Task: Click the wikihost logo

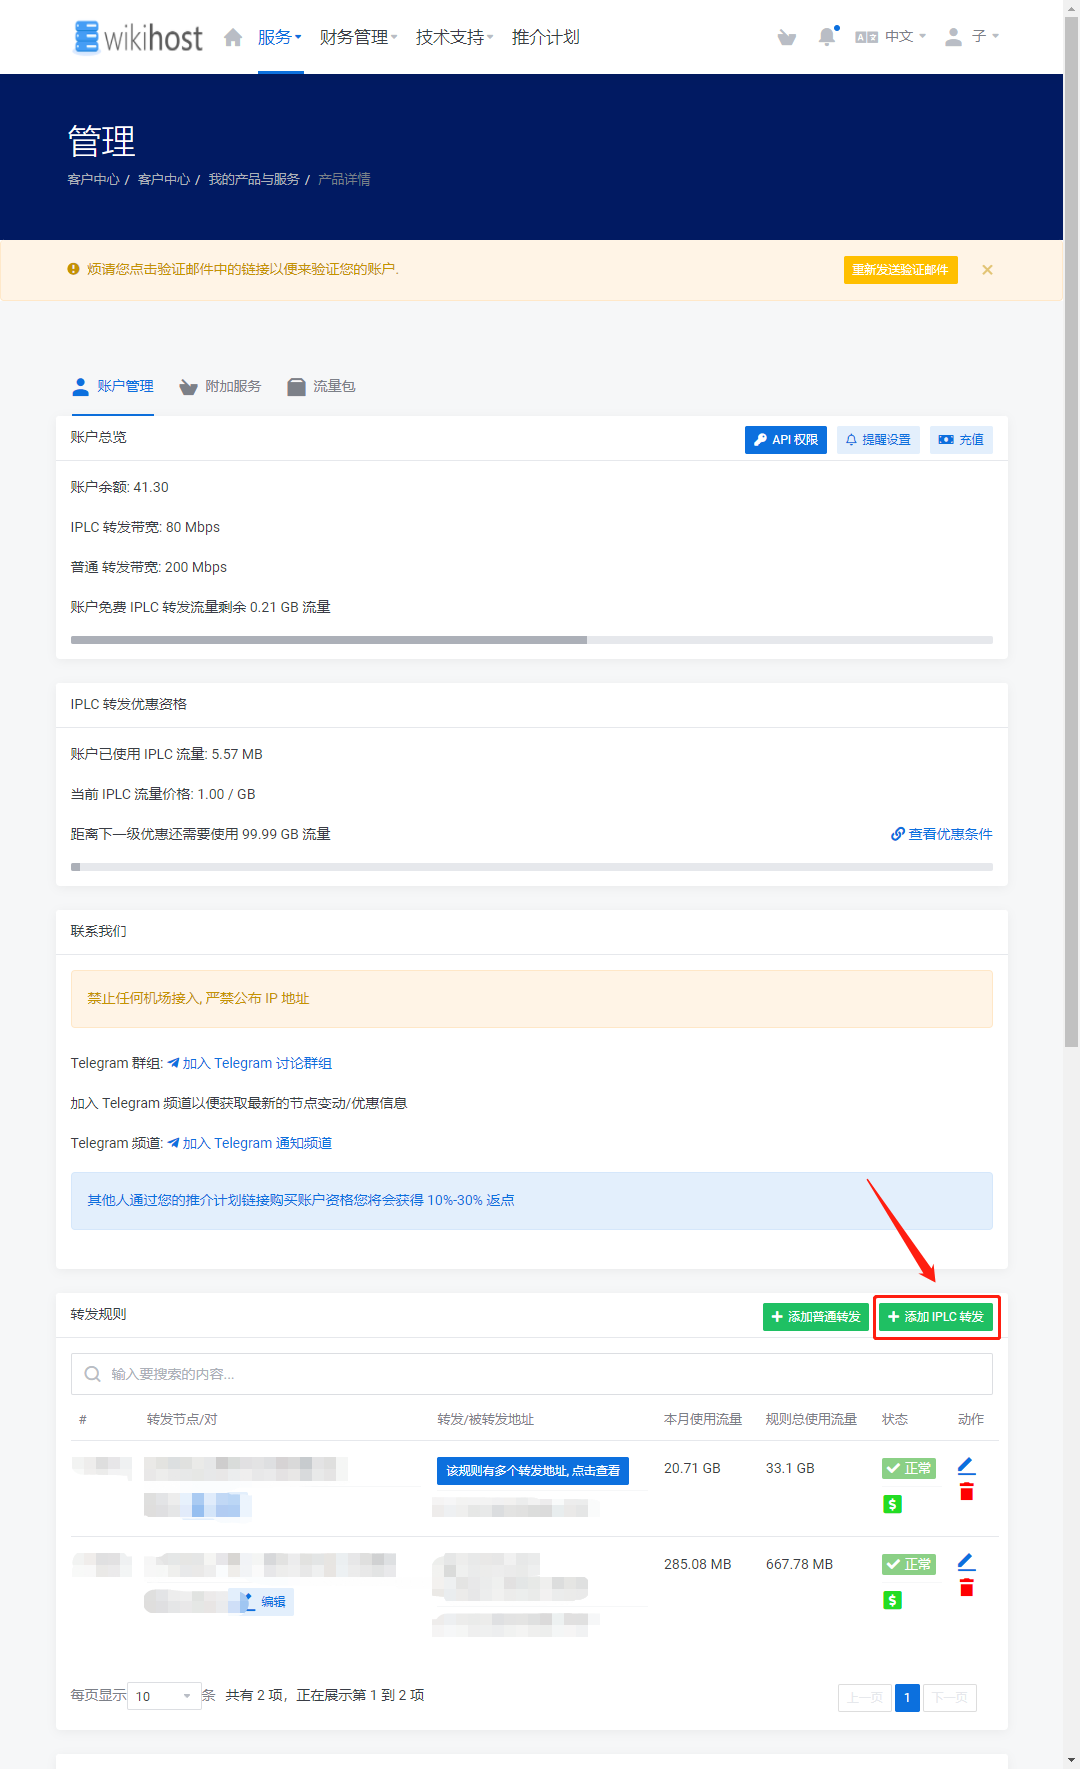Action: point(138,37)
